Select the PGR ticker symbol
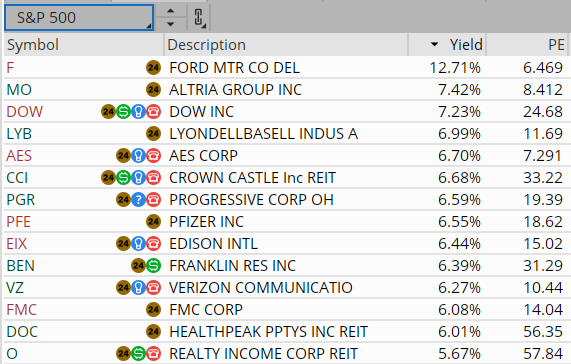Image resolution: width=571 pixels, height=364 pixels. [21, 200]
